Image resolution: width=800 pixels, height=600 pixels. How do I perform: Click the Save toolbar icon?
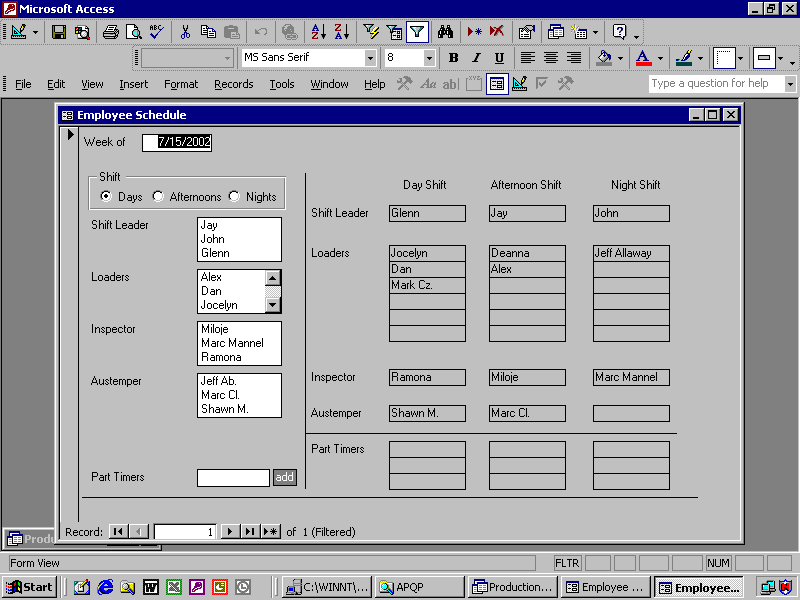pyautogui.click(x=59, y=32)
